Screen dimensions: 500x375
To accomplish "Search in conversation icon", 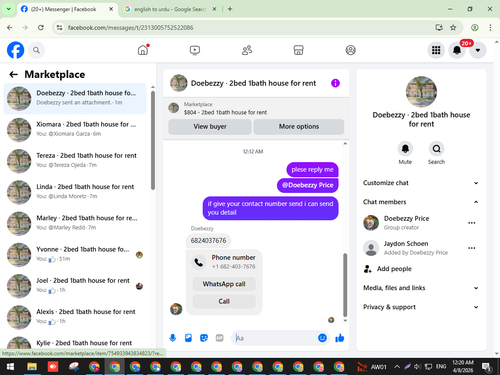I will click(436, 149).
